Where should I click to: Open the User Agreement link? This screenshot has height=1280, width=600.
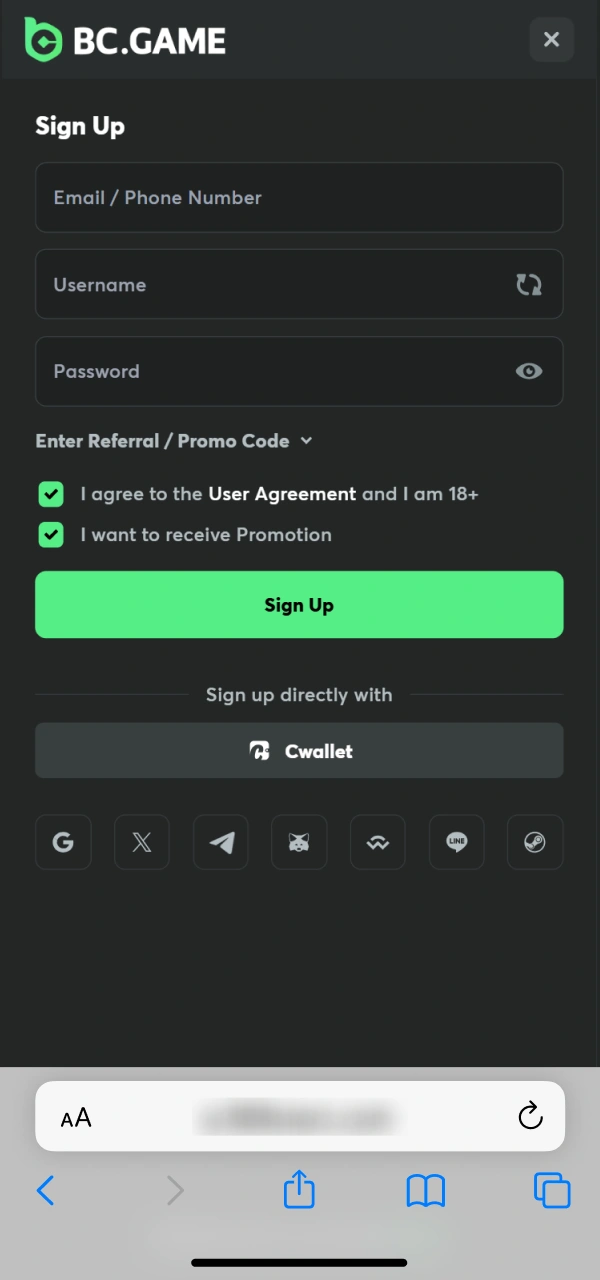coord(282,494)
